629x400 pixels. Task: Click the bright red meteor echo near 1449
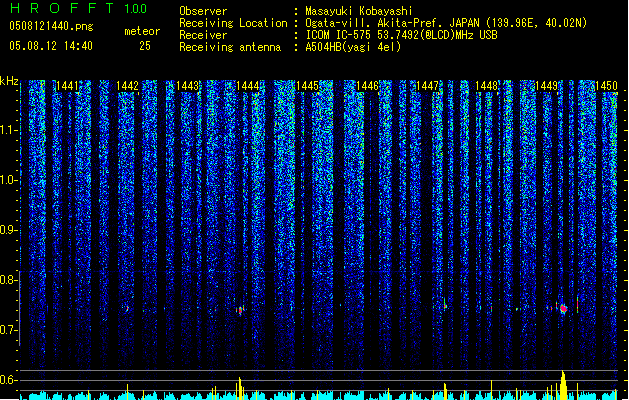[x=564, y=309]
